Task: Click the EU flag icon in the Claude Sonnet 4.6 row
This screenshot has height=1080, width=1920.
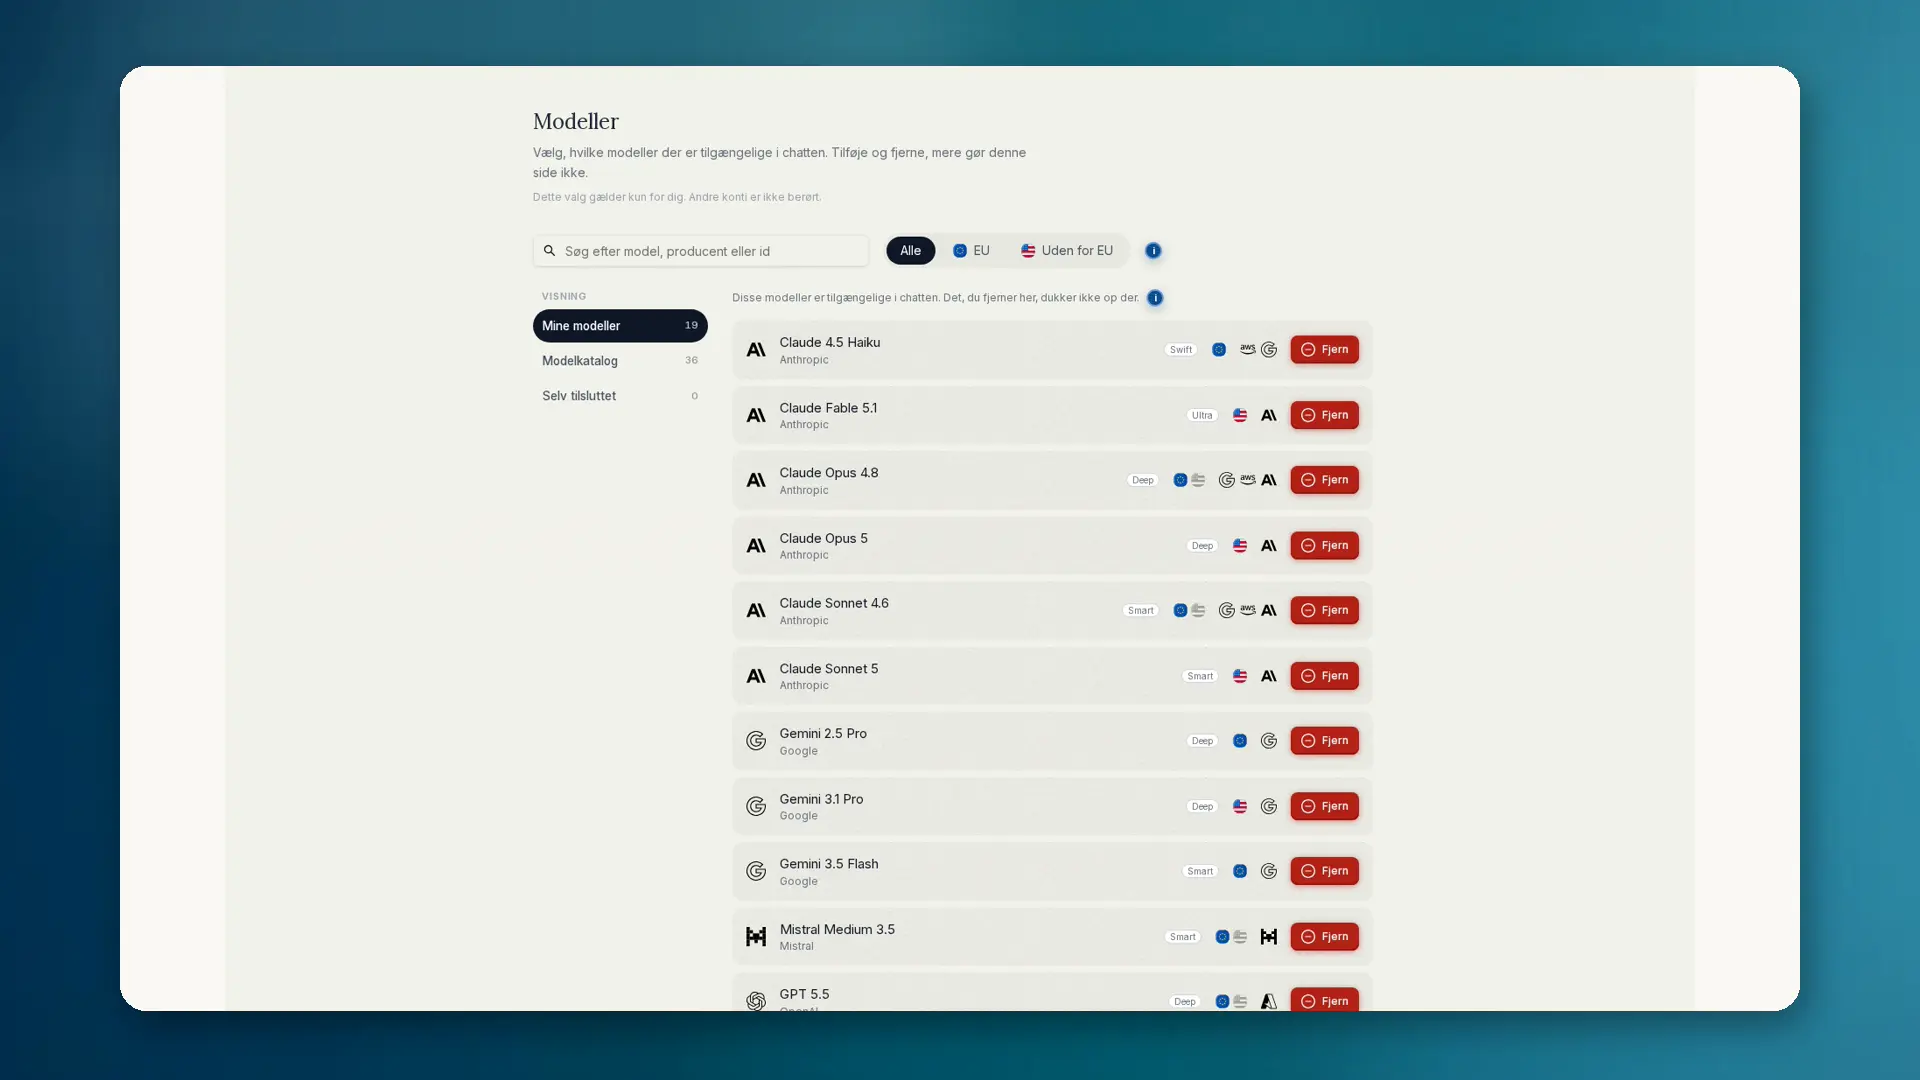Action: pos(1180,611)
